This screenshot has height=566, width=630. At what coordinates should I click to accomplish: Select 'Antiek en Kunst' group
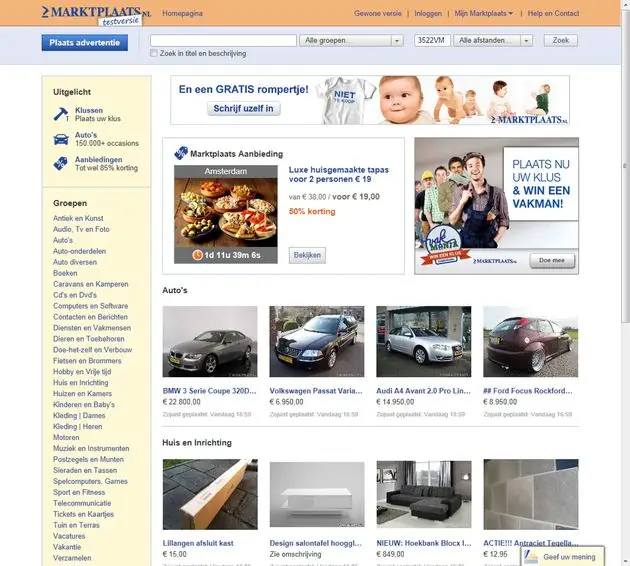(78, 218)
